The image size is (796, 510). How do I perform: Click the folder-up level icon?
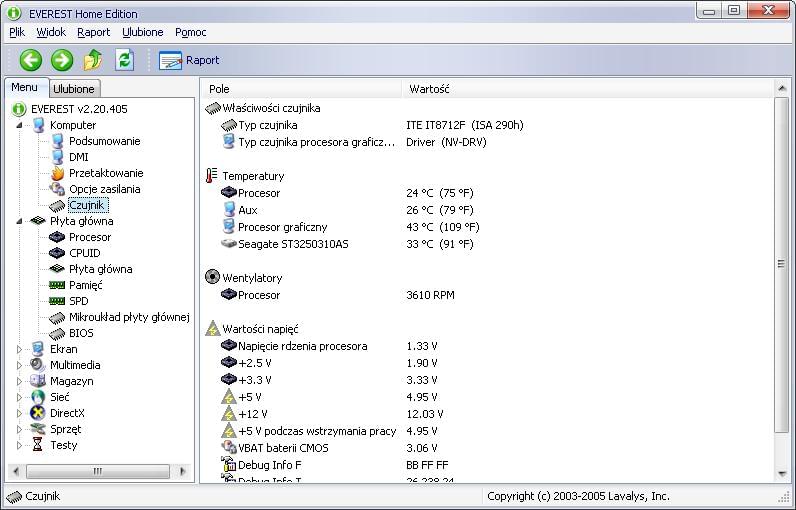point(93,60)
